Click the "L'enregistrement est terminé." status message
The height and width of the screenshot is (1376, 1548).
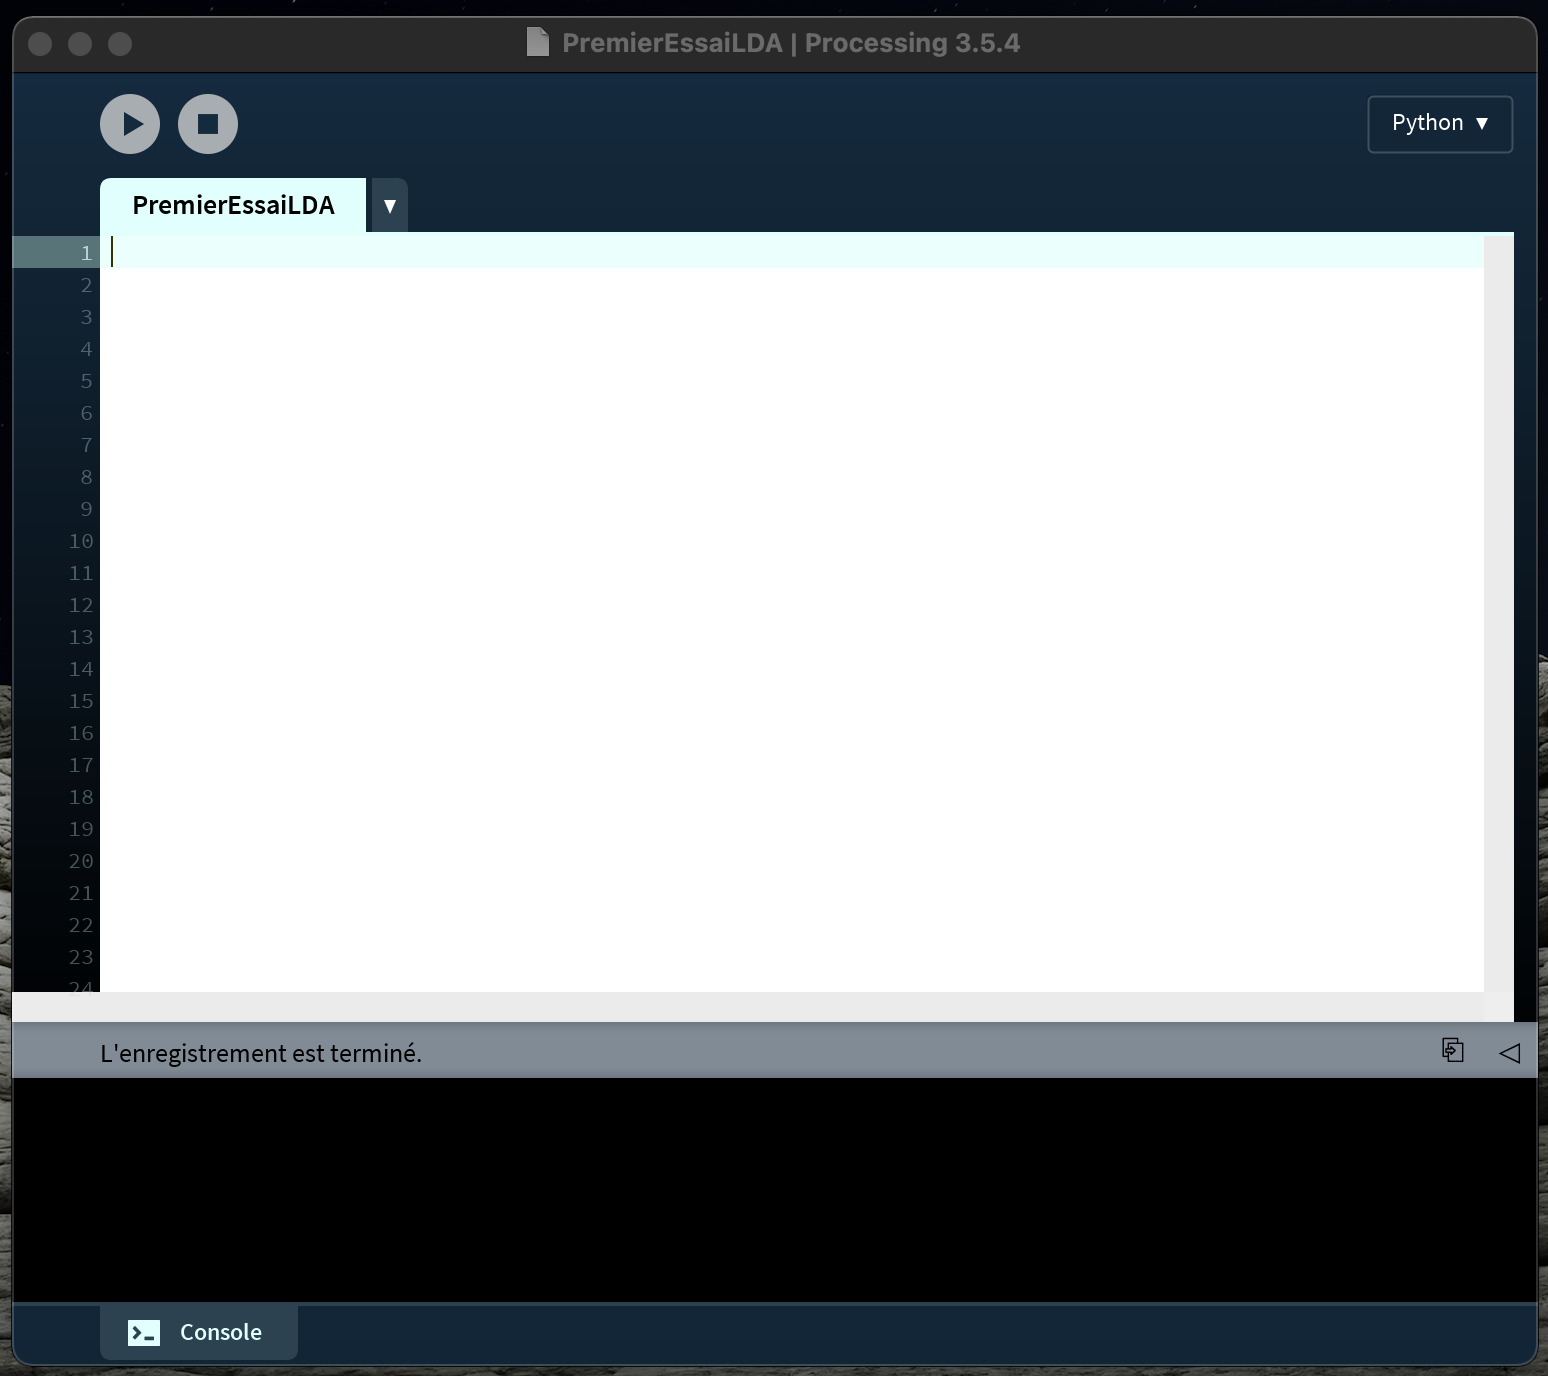261,1053
